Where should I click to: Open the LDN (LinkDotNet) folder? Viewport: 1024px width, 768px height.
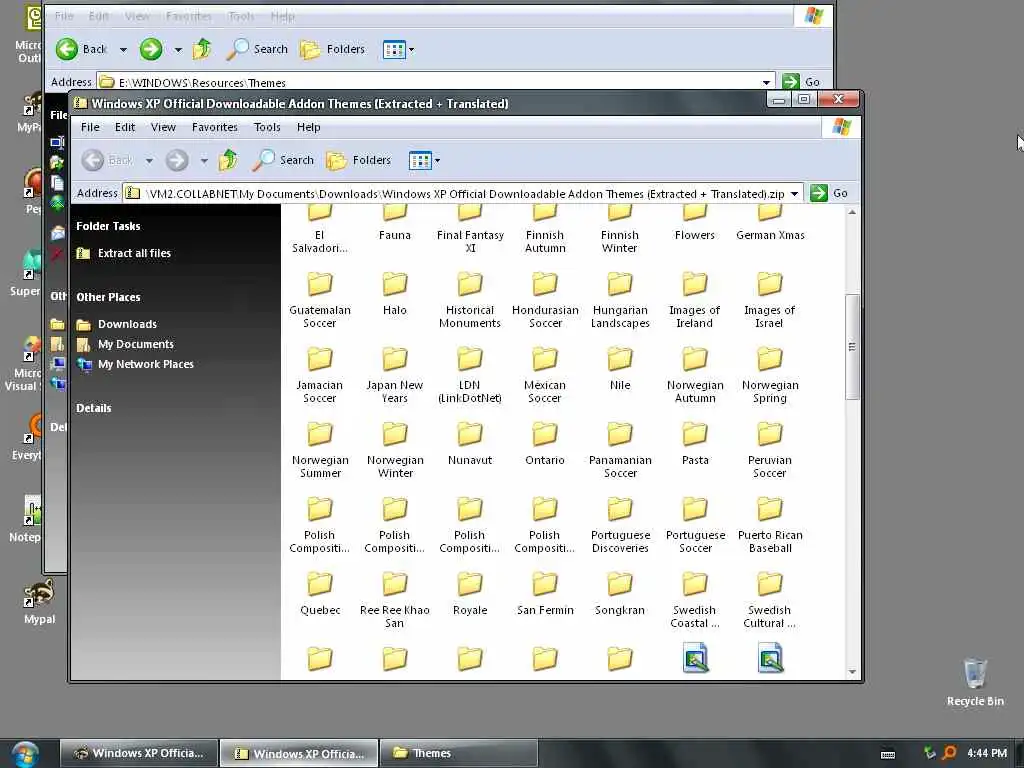click(x=470, y=375)
